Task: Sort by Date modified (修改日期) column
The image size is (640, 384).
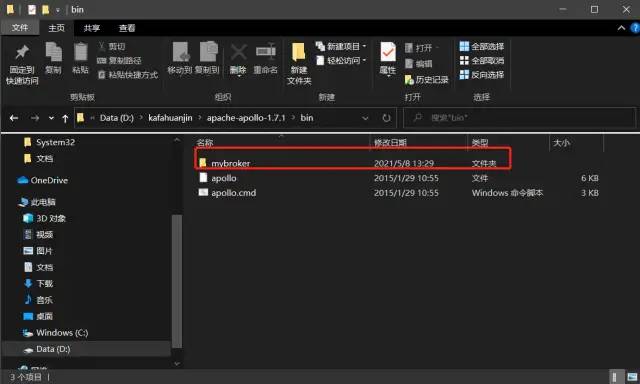Action: click(390, 142)
